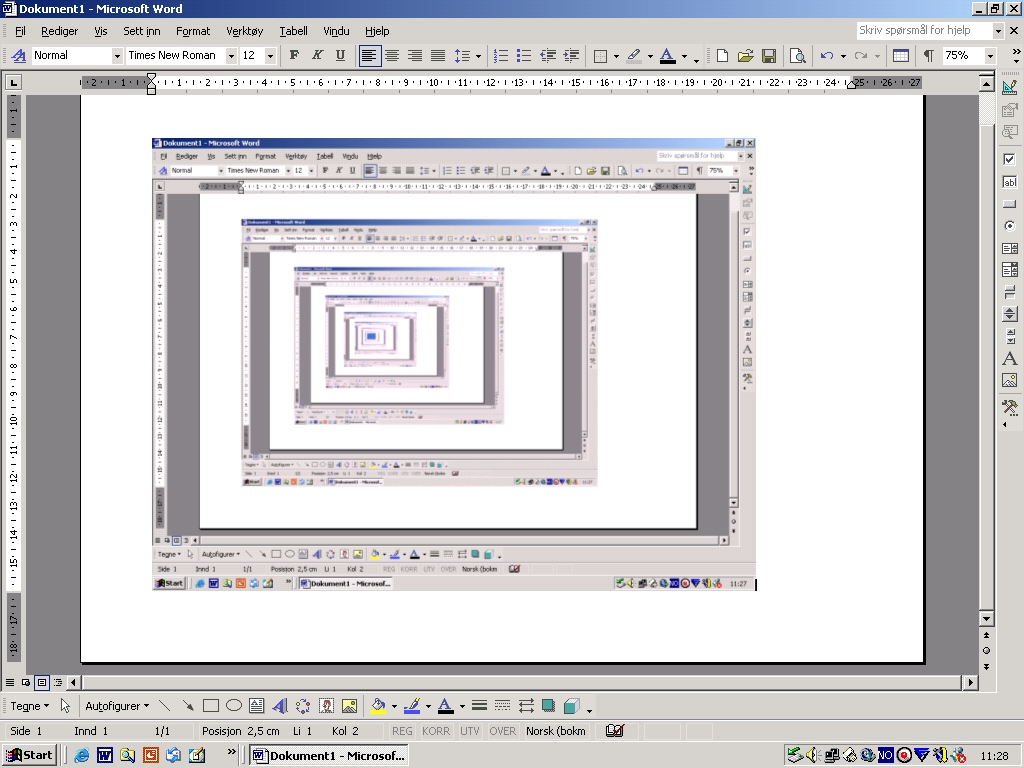Toggle Italic (K) formatting
This screenshot has height=768, width=1024.
coord(317,56)
